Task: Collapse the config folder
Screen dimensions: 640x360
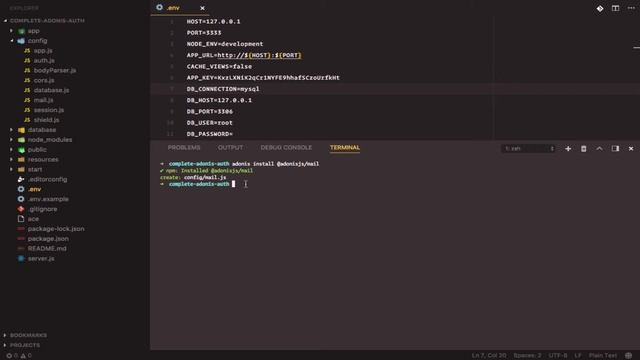Action: click(11, 41)
